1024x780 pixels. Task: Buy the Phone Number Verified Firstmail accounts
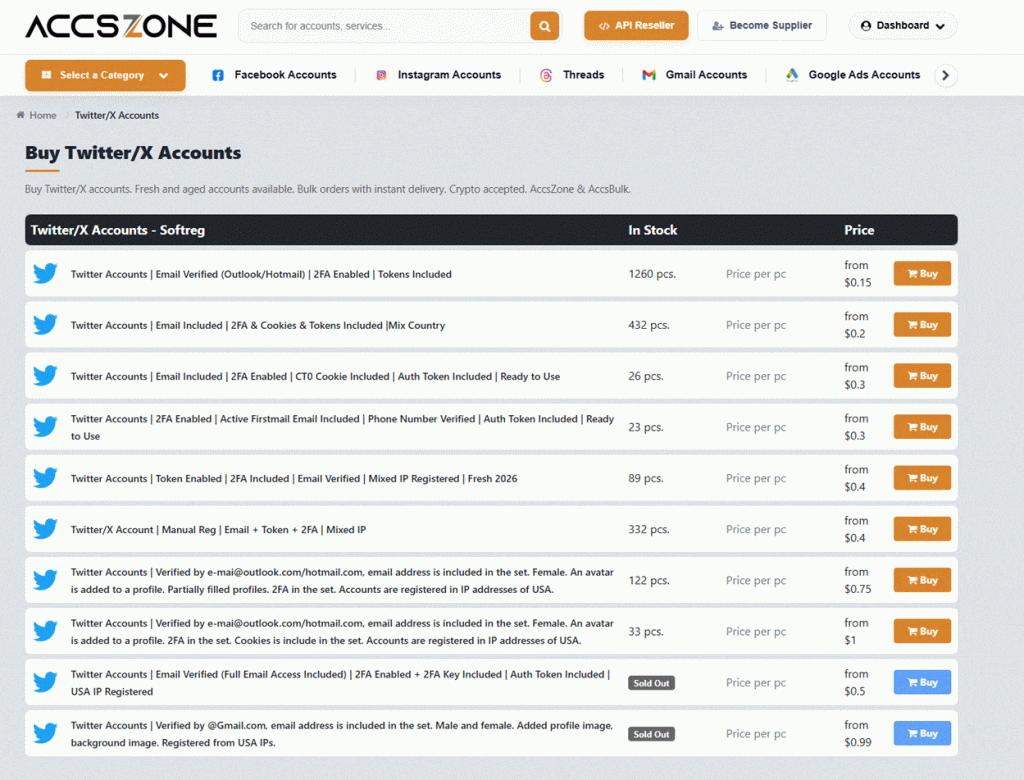click(922, 427)
